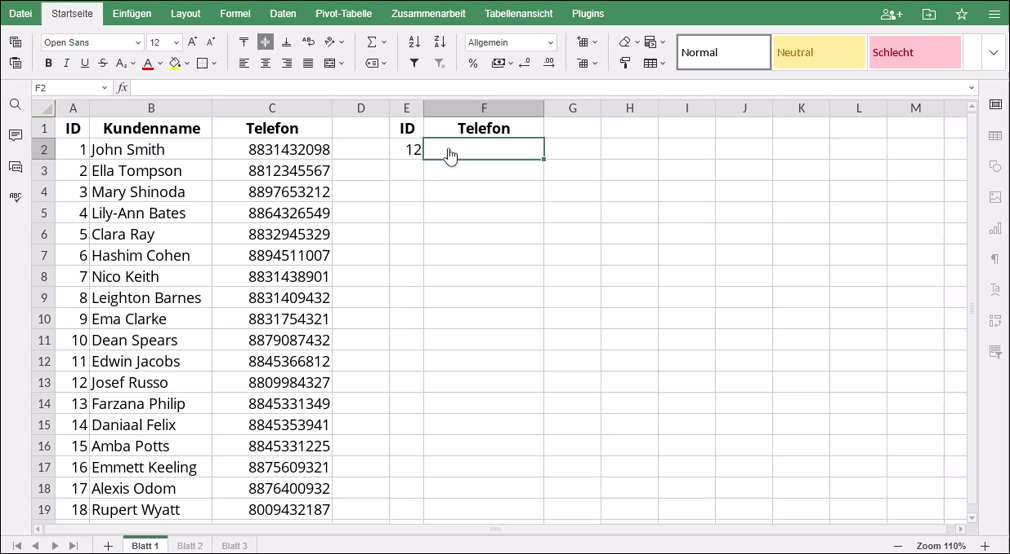Open the Sum function dropdown arrow
Viewport: 1010px width, 554px height.
click(384, 43)
